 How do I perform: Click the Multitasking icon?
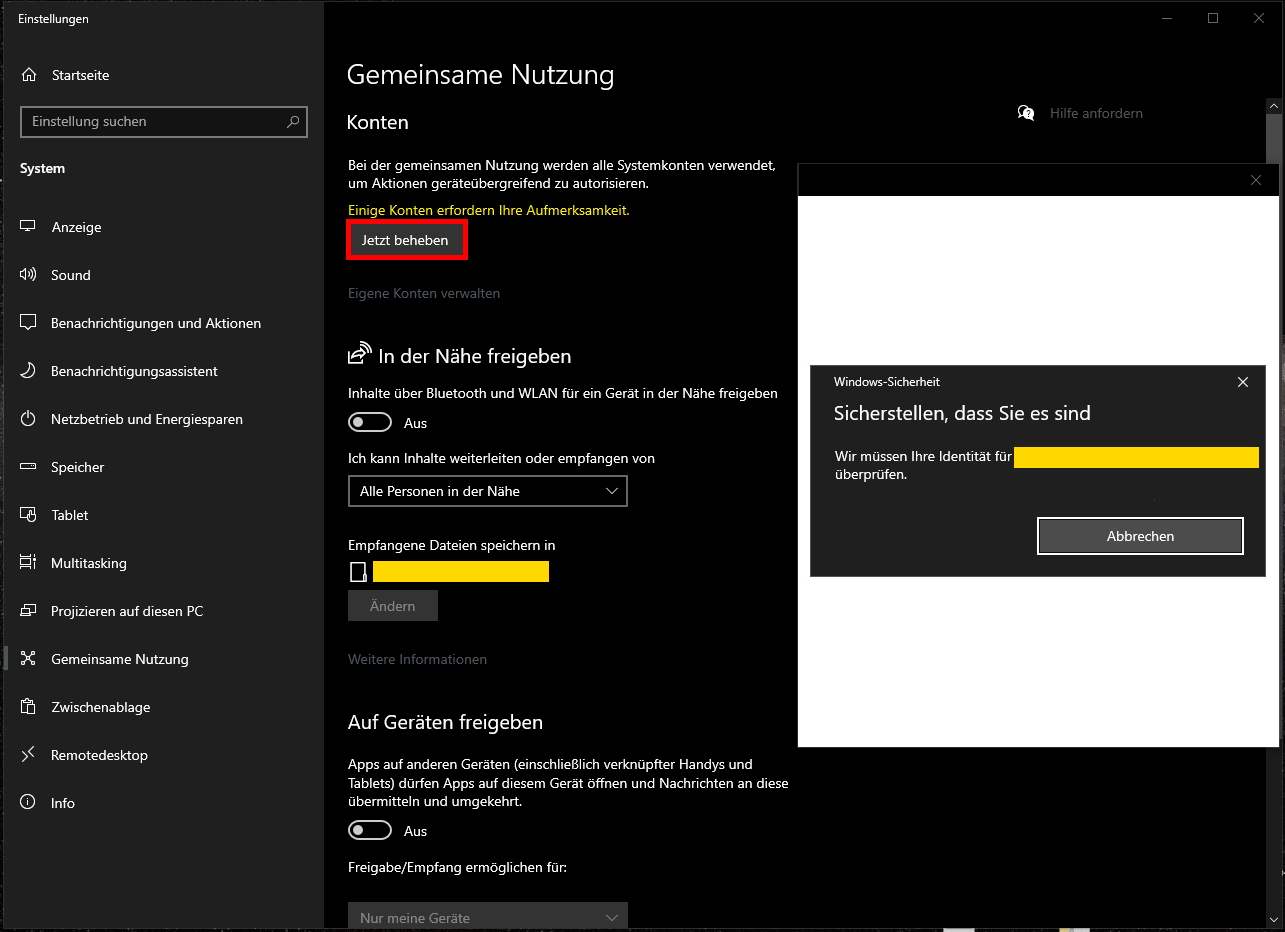coord(28,563)
